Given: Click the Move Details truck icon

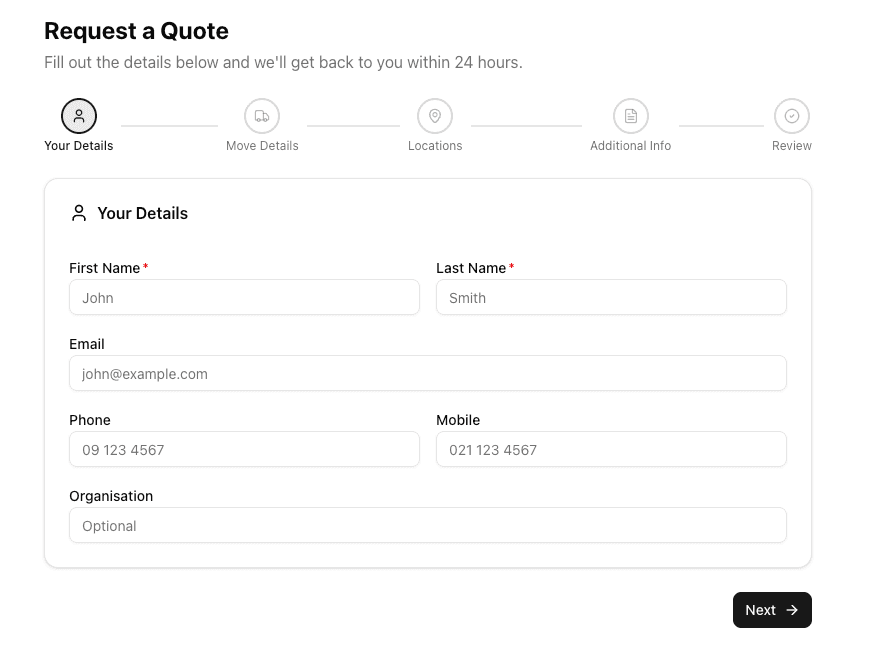Looking at the screenshot, I should click(x=262, y=115).
